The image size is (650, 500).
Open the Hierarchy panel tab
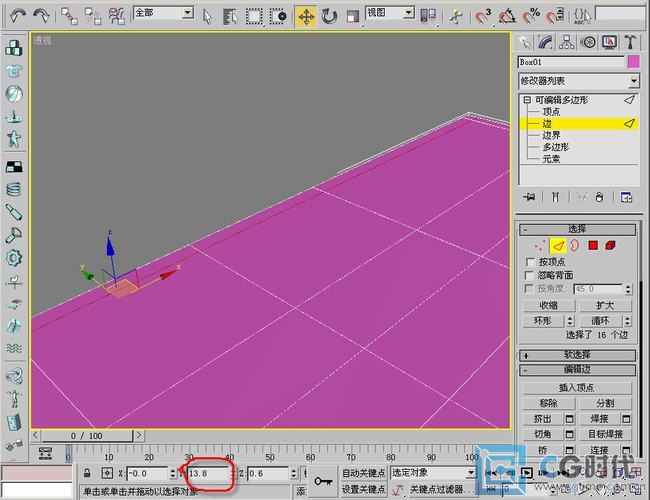pos(567,42)
